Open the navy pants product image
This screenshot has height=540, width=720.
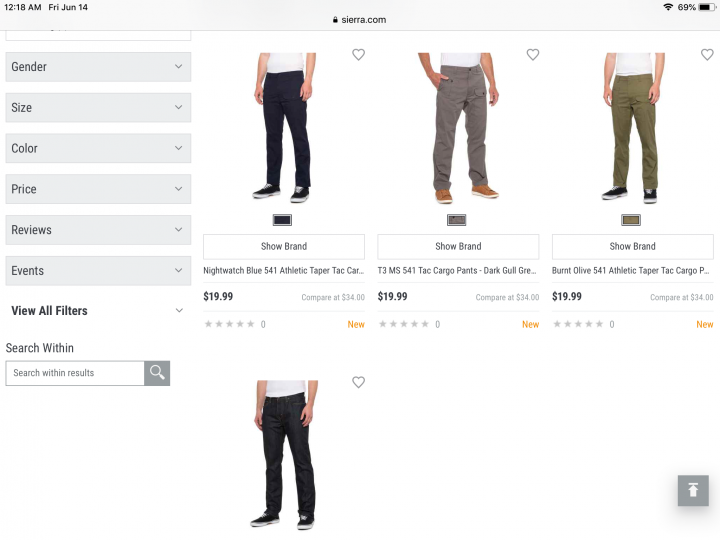pyautogui.click(x=284, y=128)
